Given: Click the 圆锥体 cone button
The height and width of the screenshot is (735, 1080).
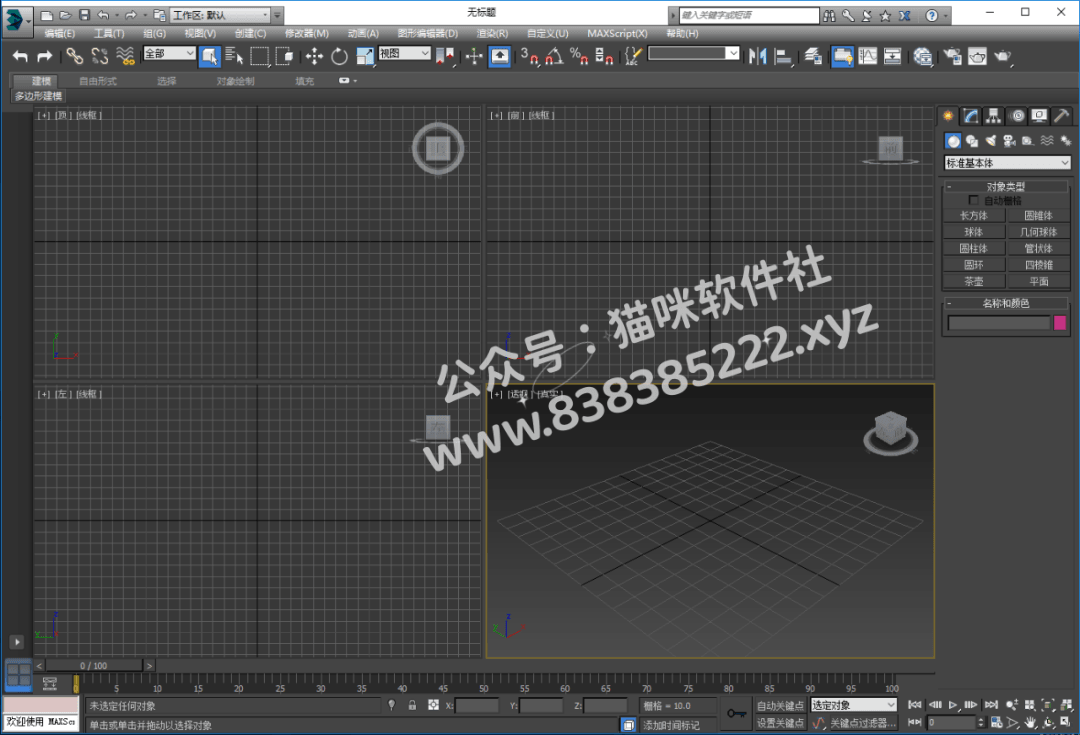Looking at the screenshot, I should [x=1038, y=216].
